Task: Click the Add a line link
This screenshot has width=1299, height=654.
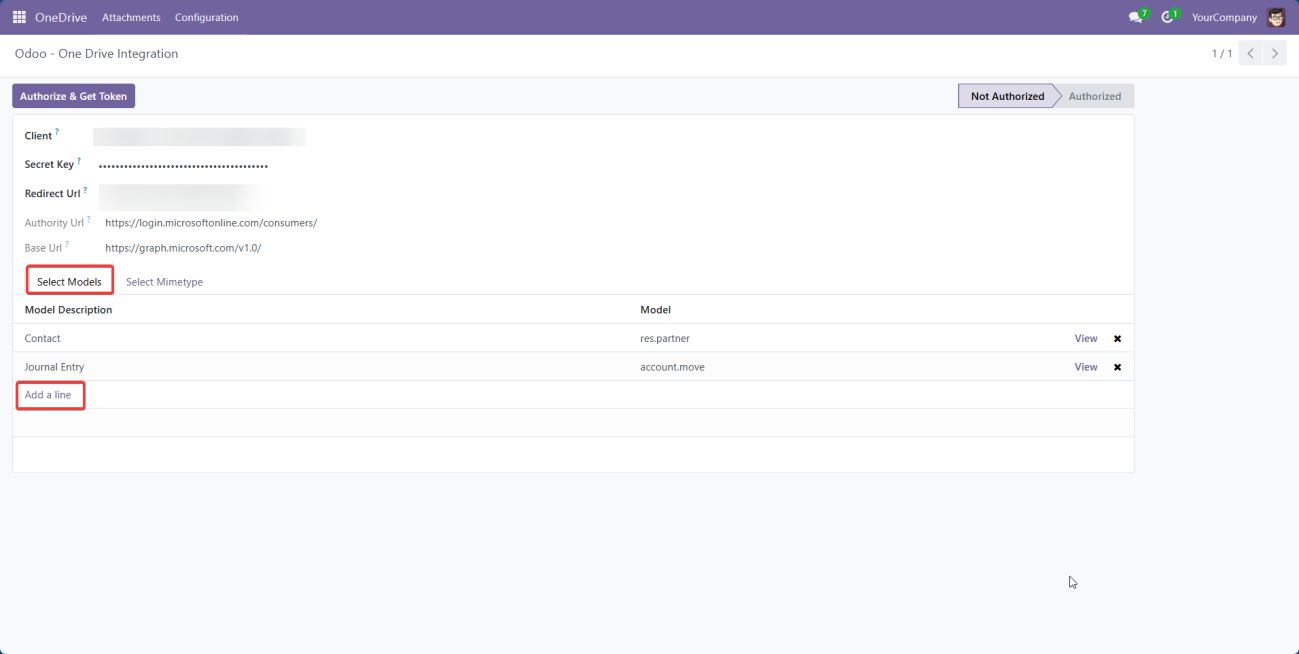Action: pos(48,395)
